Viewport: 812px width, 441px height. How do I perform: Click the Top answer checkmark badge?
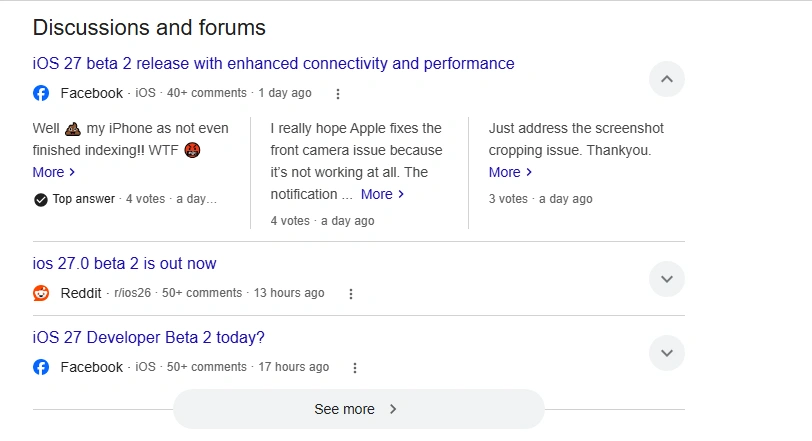pos(40,199)
